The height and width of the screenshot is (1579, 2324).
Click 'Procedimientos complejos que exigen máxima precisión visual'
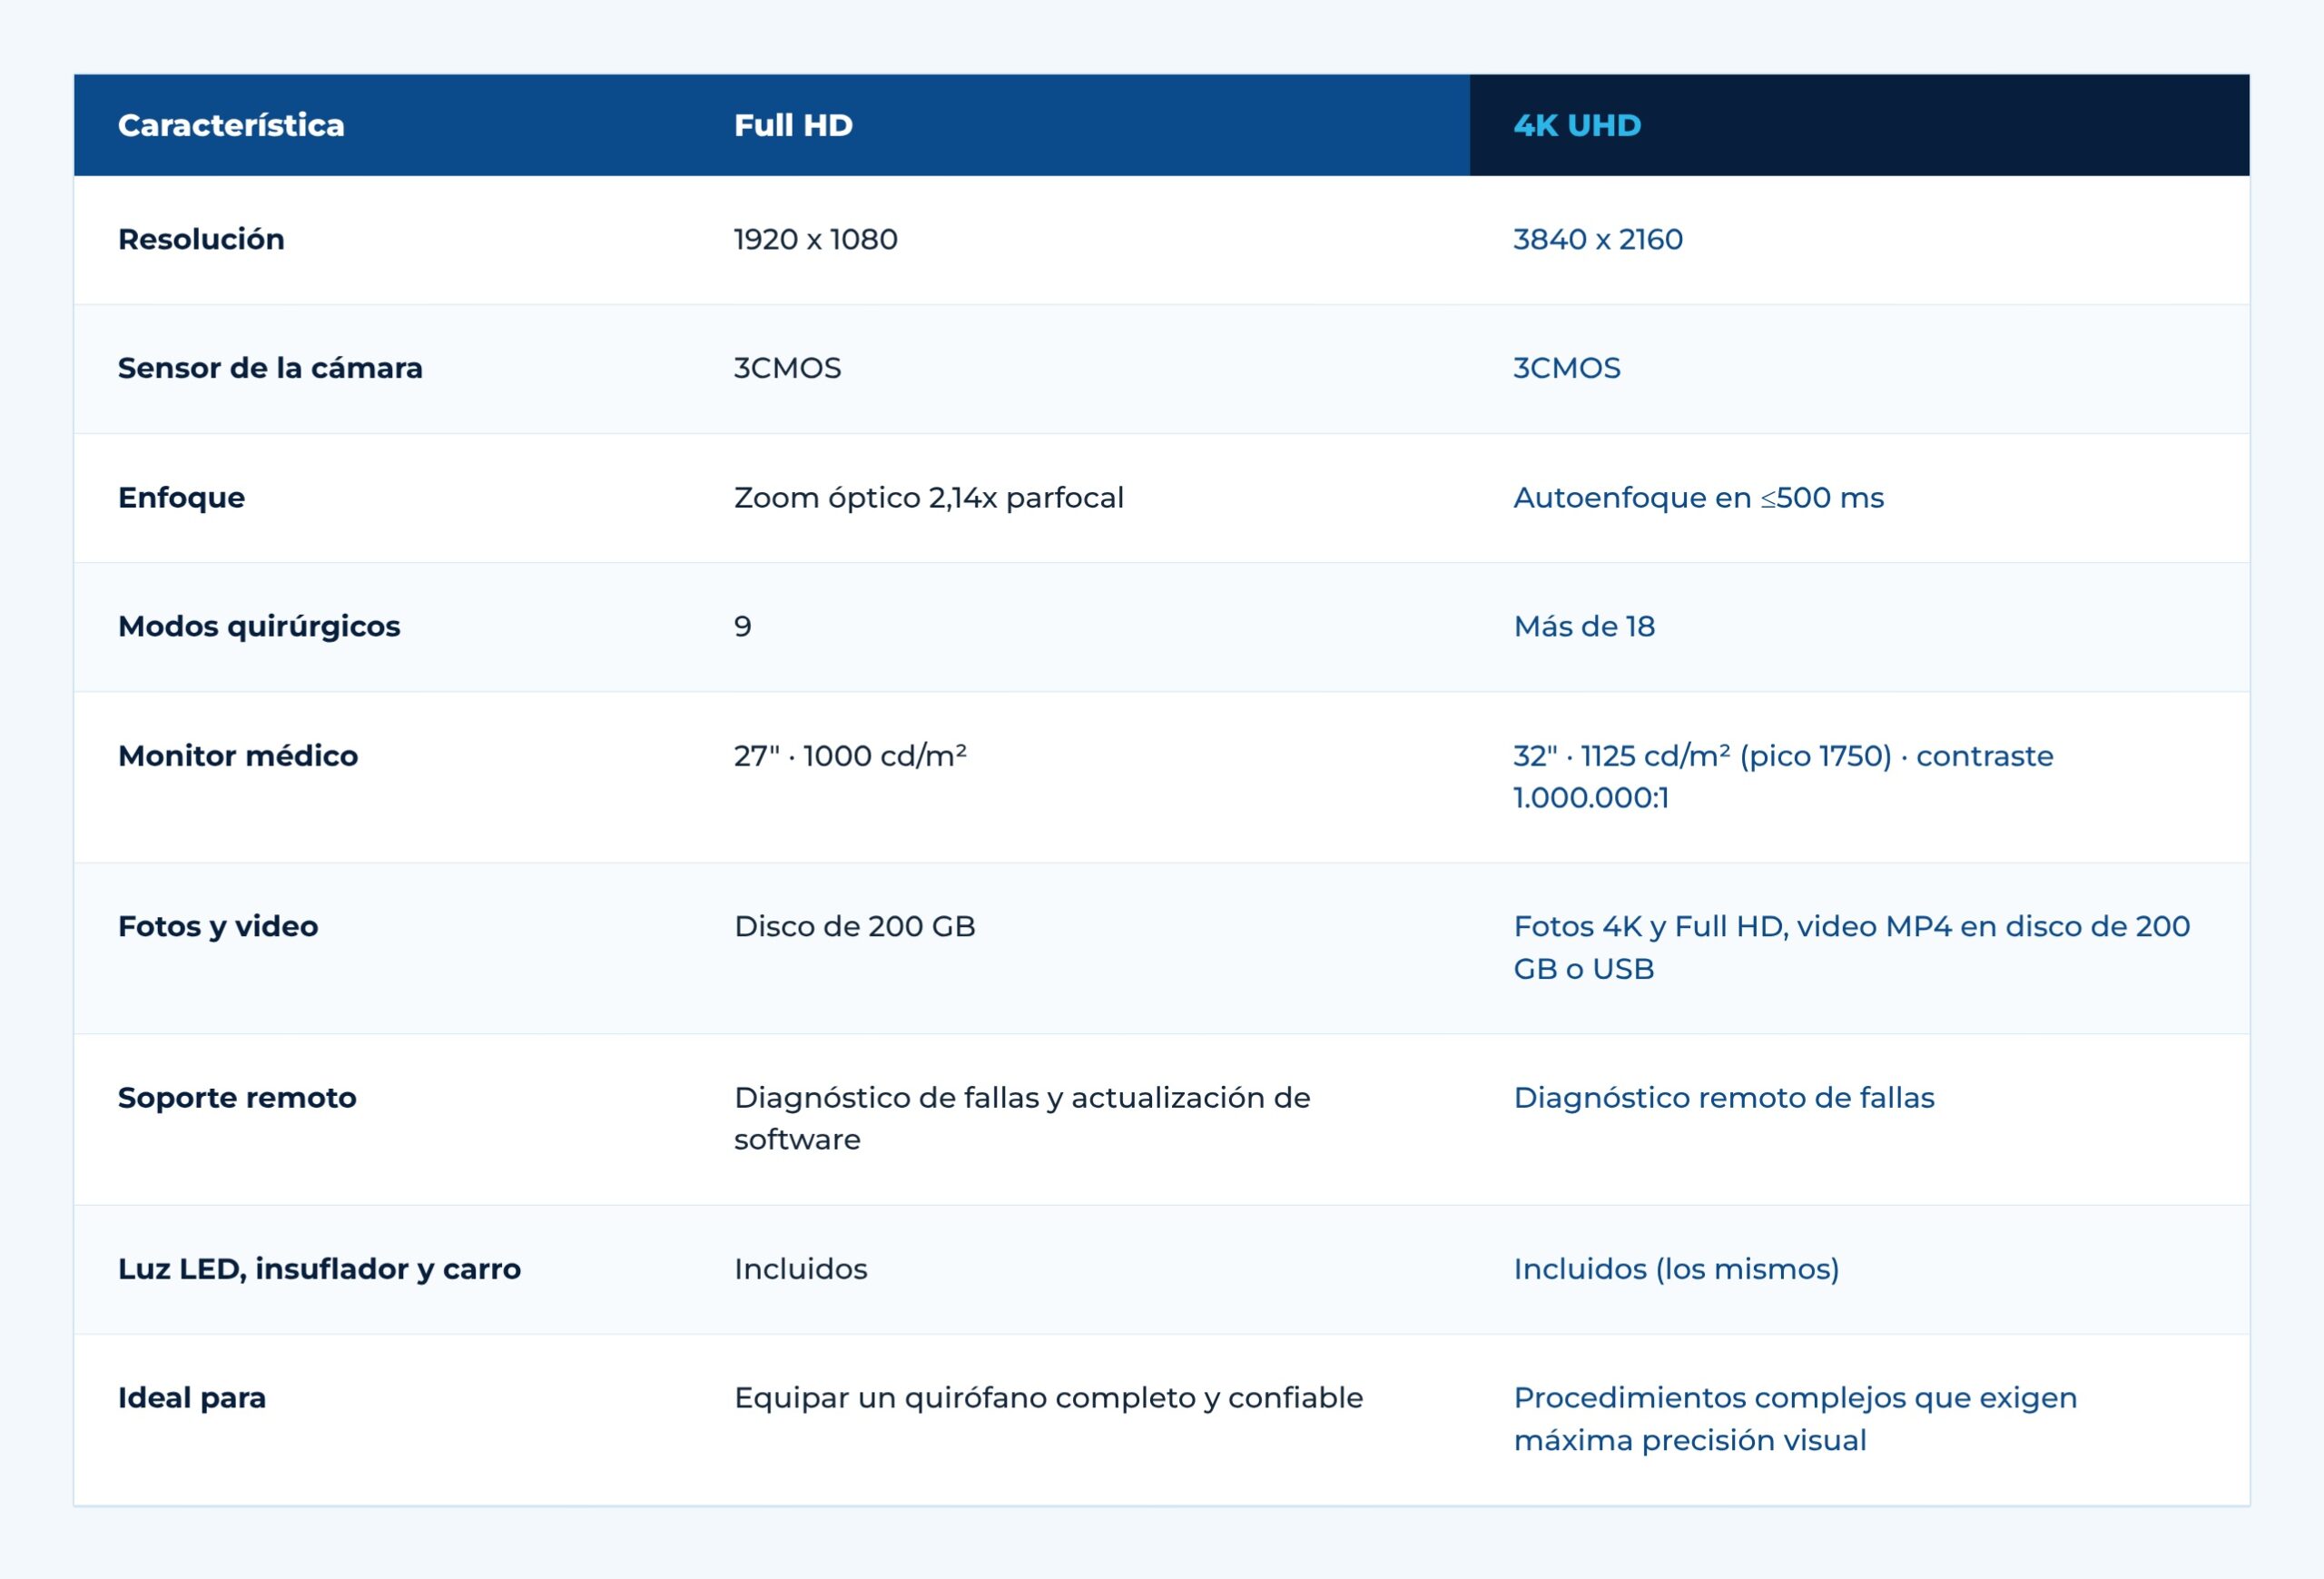(x=1795, y=1418)
